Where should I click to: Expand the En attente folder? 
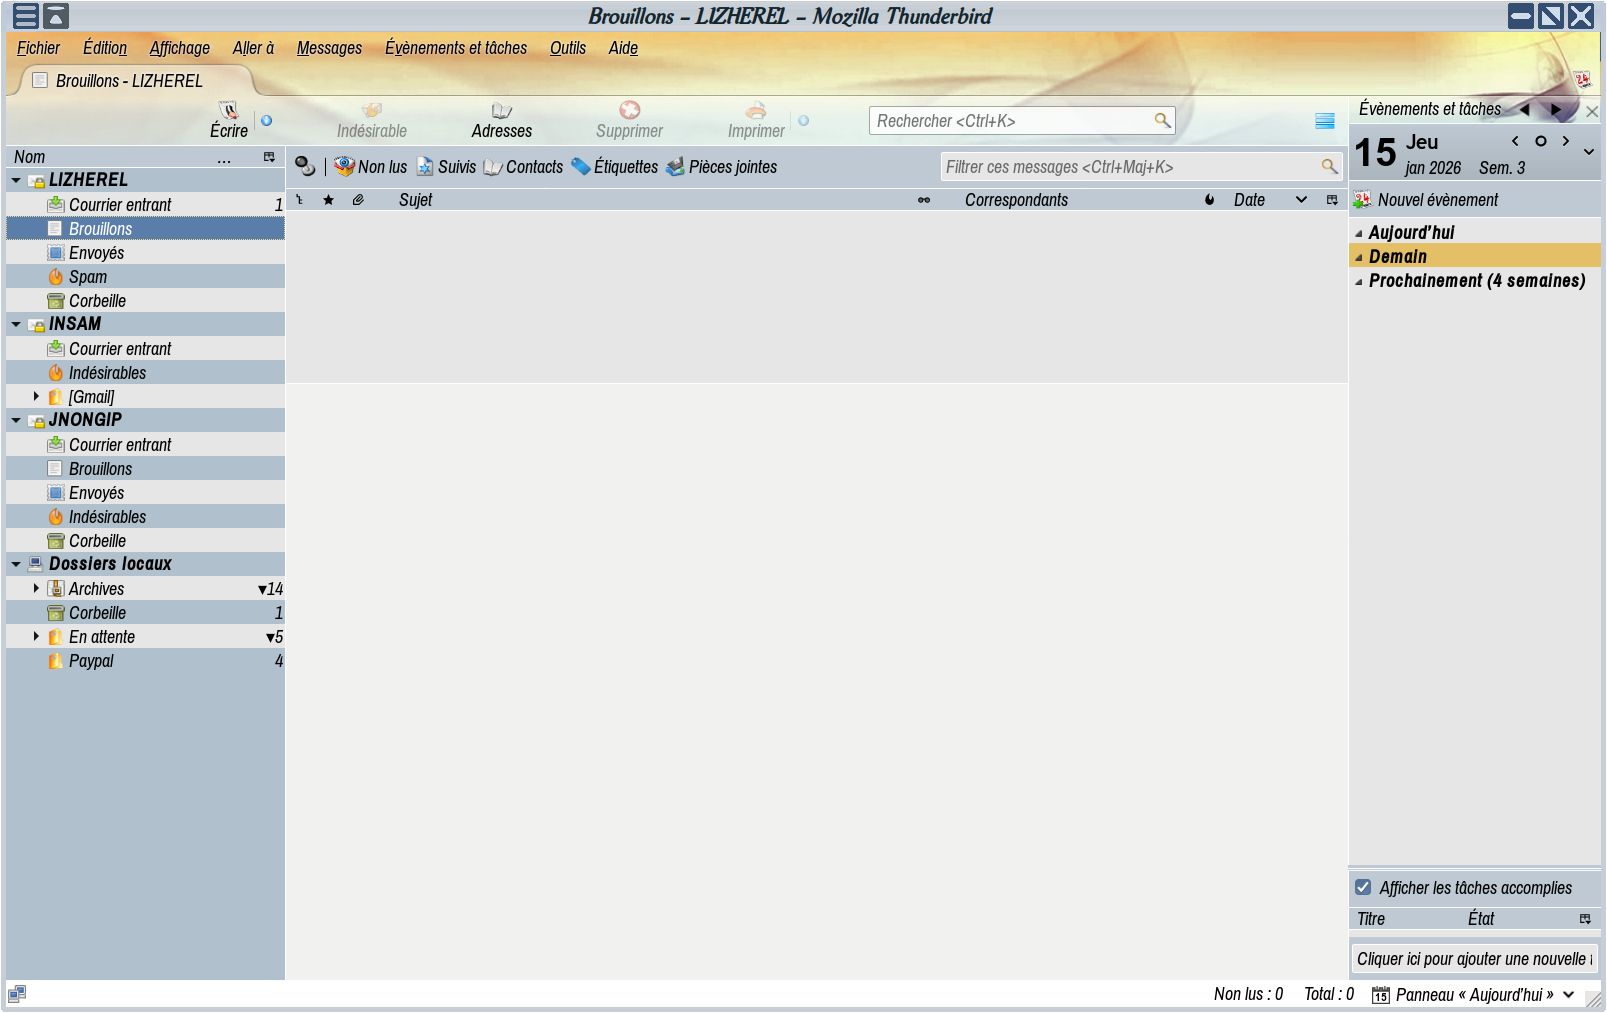coord(36,637)
